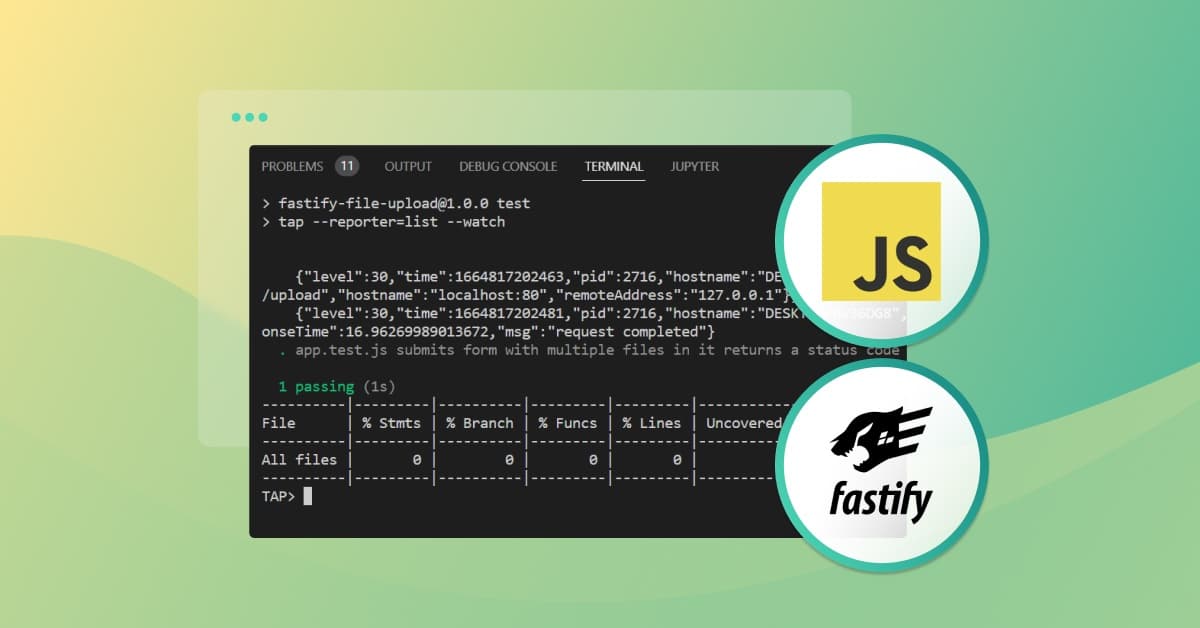Click the "% Funcs" column header
The height and width of the screenshot is (628, 1200).
point(567,423)
